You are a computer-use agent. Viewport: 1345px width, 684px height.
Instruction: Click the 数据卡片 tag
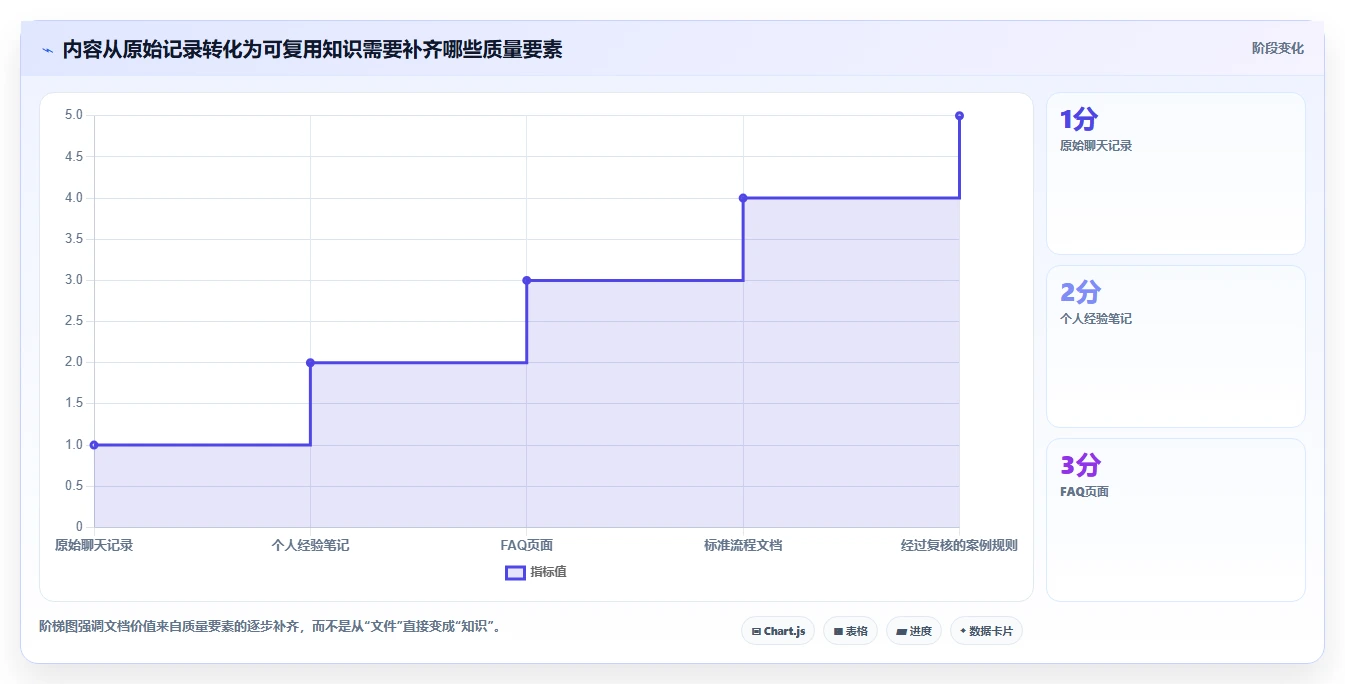[986, 631]
